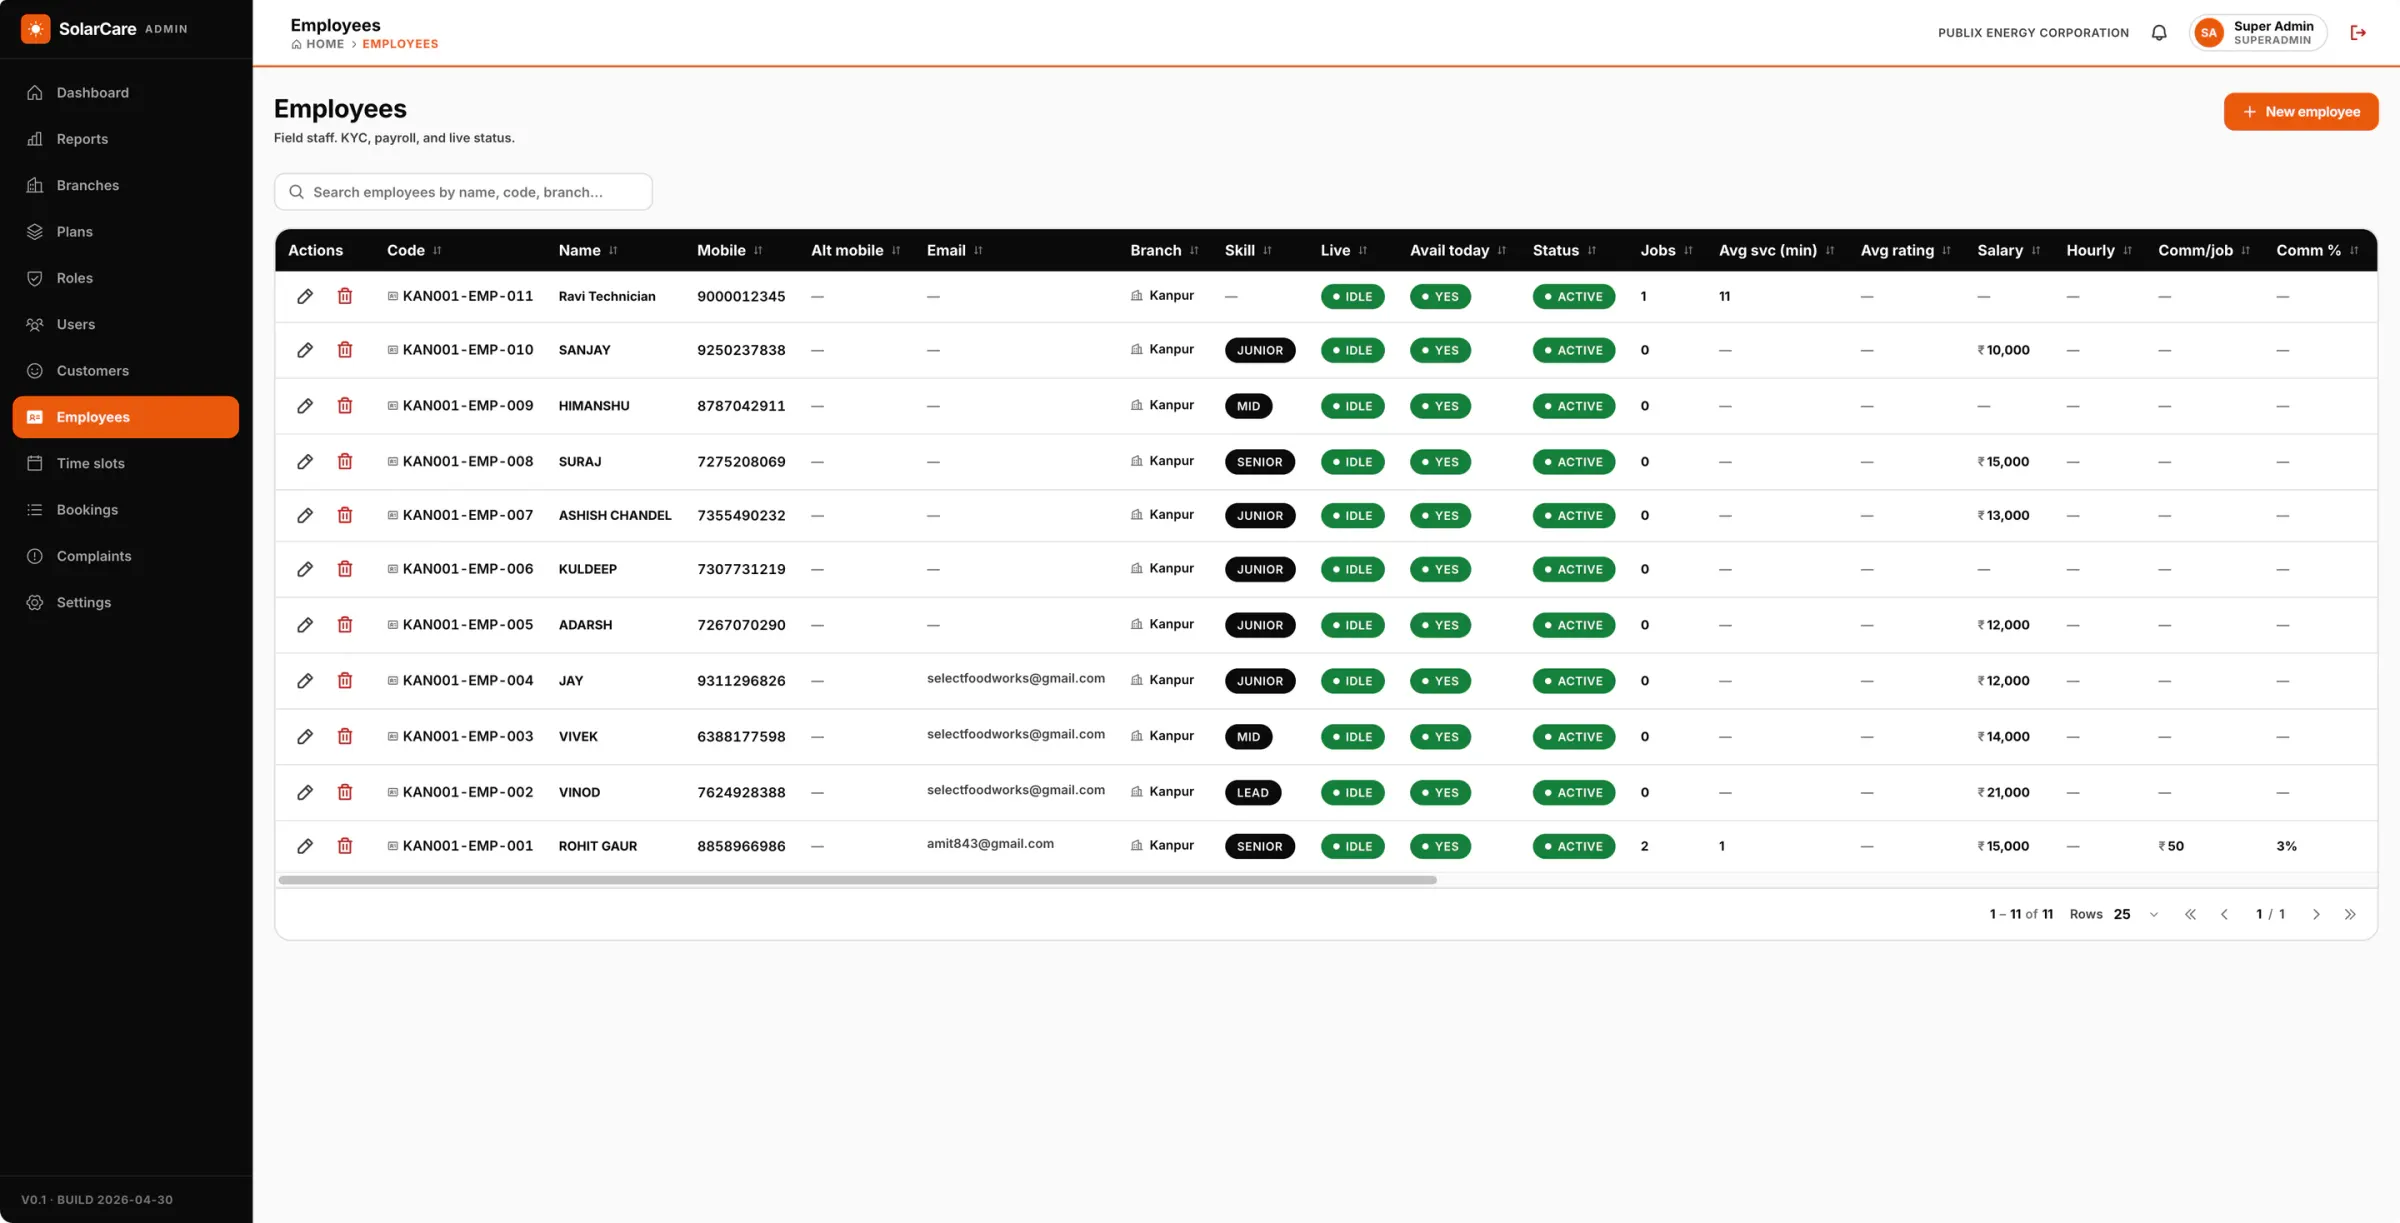Edit VIVEK's record via pencil icon
The width and height of the screenshot is (2400, 1223).
click(305, 737)
